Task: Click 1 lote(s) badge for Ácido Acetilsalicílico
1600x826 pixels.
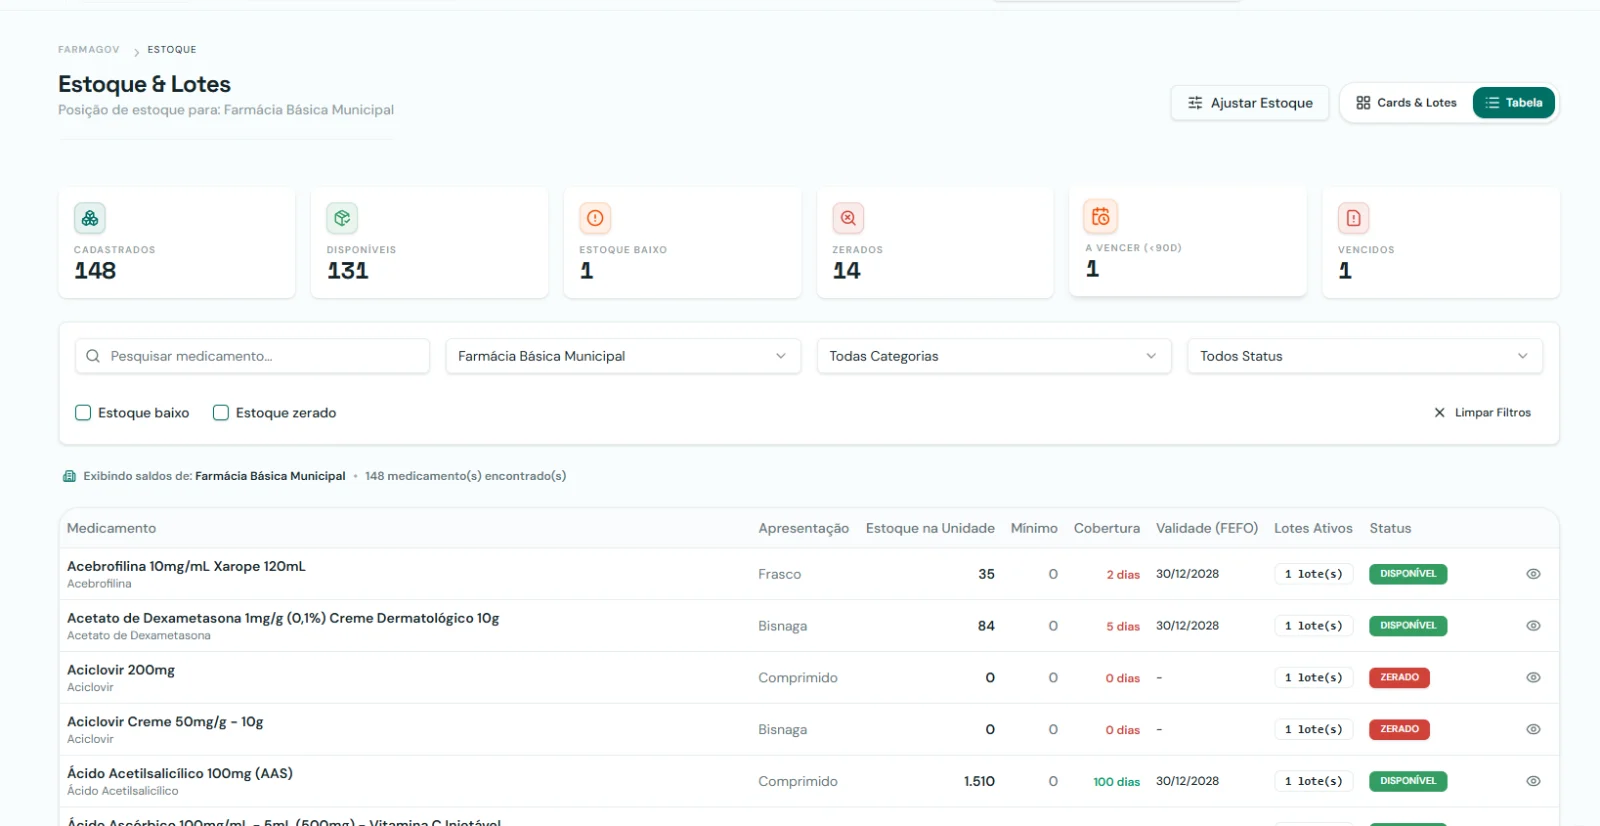Action: pos(1314,781)
